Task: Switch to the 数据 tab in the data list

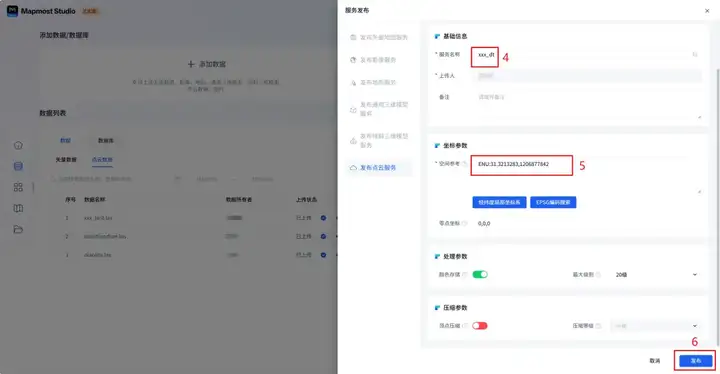Action: (66, 141)
